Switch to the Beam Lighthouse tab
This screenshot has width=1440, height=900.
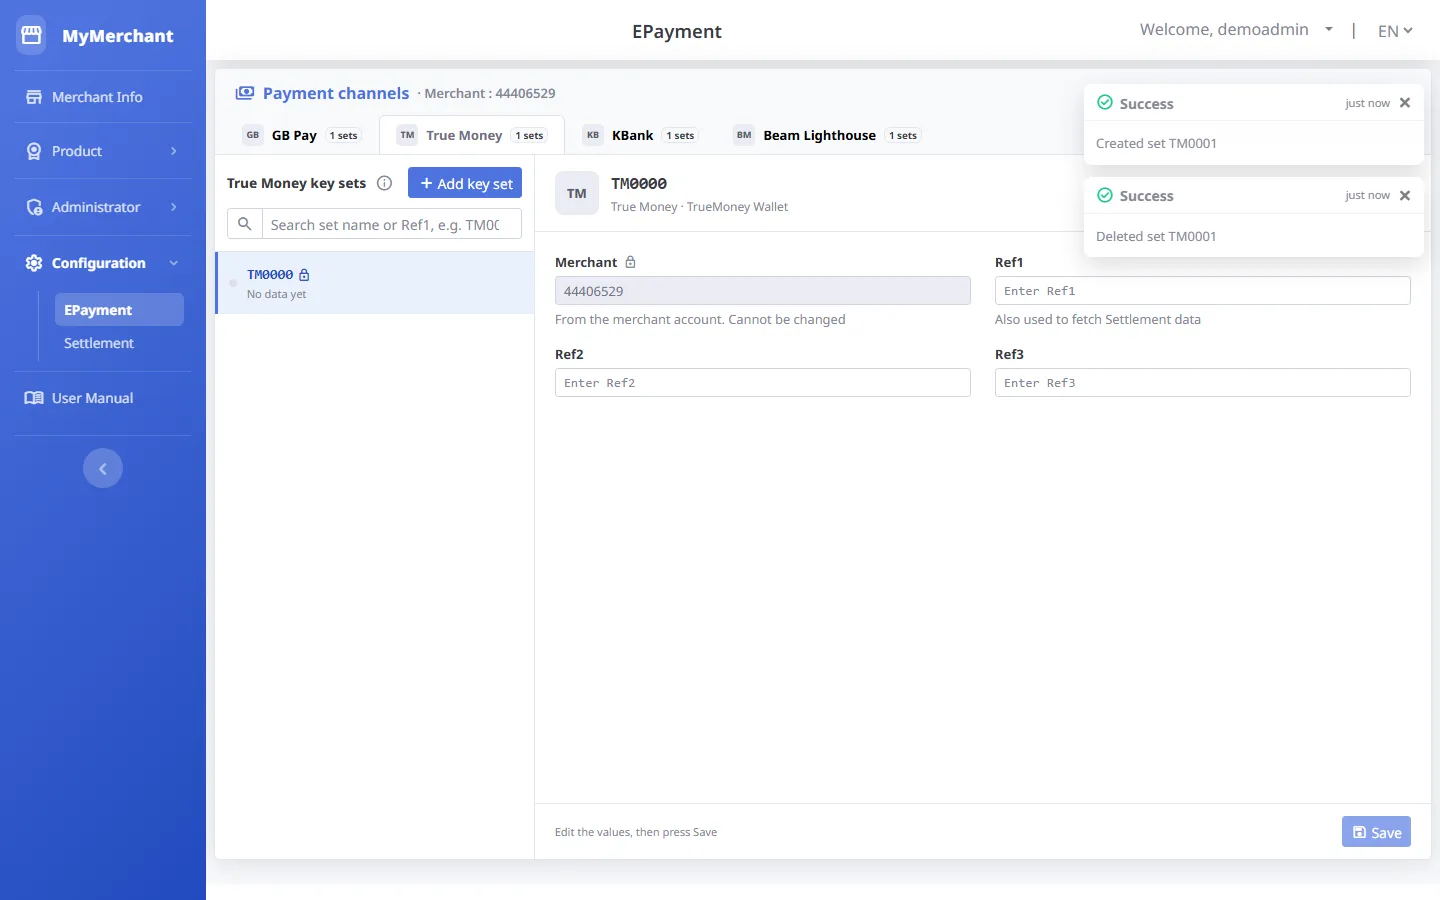pyautogui.click(x=827, y=135)
